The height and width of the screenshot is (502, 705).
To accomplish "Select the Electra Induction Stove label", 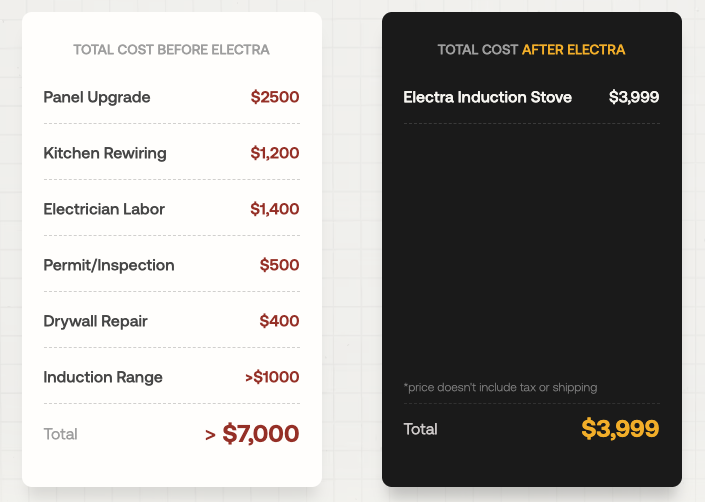I will (488, 97).
